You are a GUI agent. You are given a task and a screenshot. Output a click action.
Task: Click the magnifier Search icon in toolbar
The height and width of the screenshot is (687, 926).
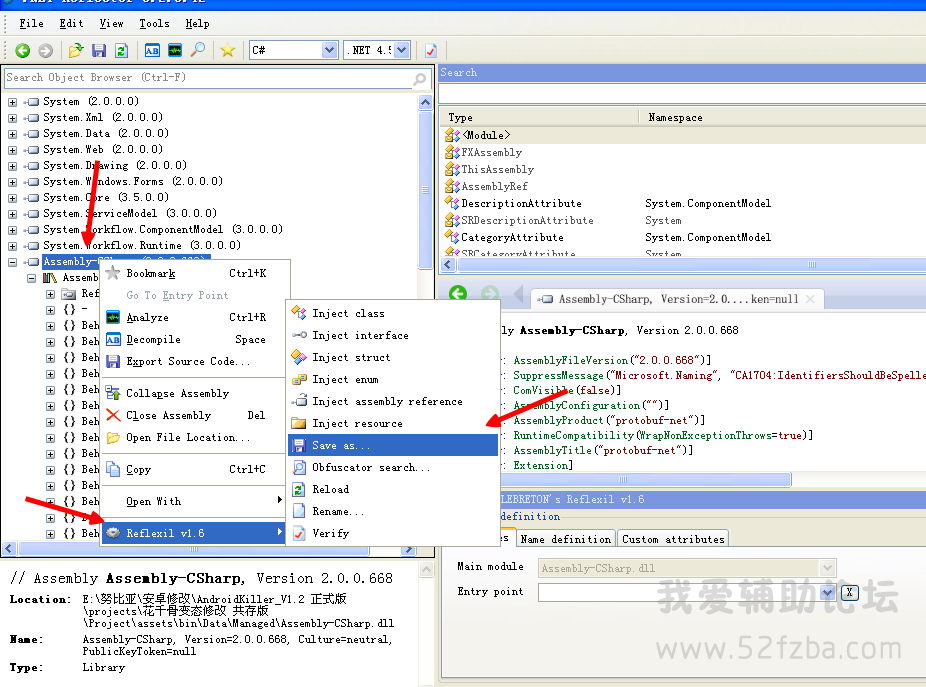tap(198, 50)
